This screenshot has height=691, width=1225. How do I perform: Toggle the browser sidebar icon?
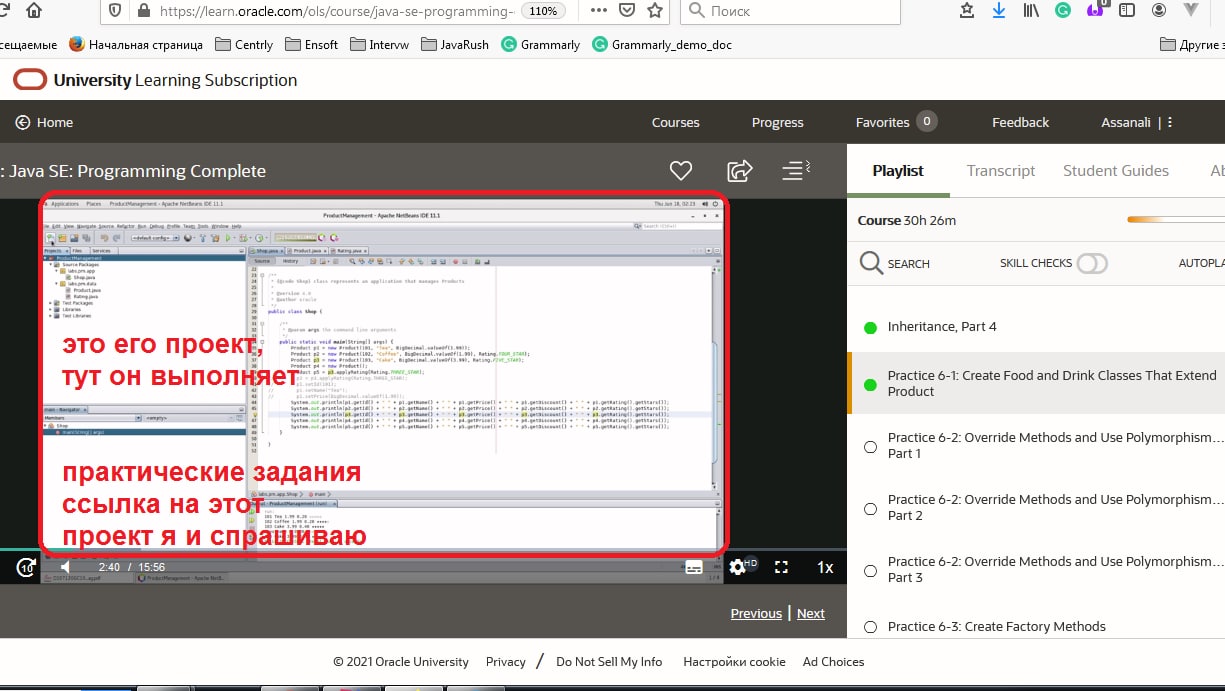[x=1127, y=11]
